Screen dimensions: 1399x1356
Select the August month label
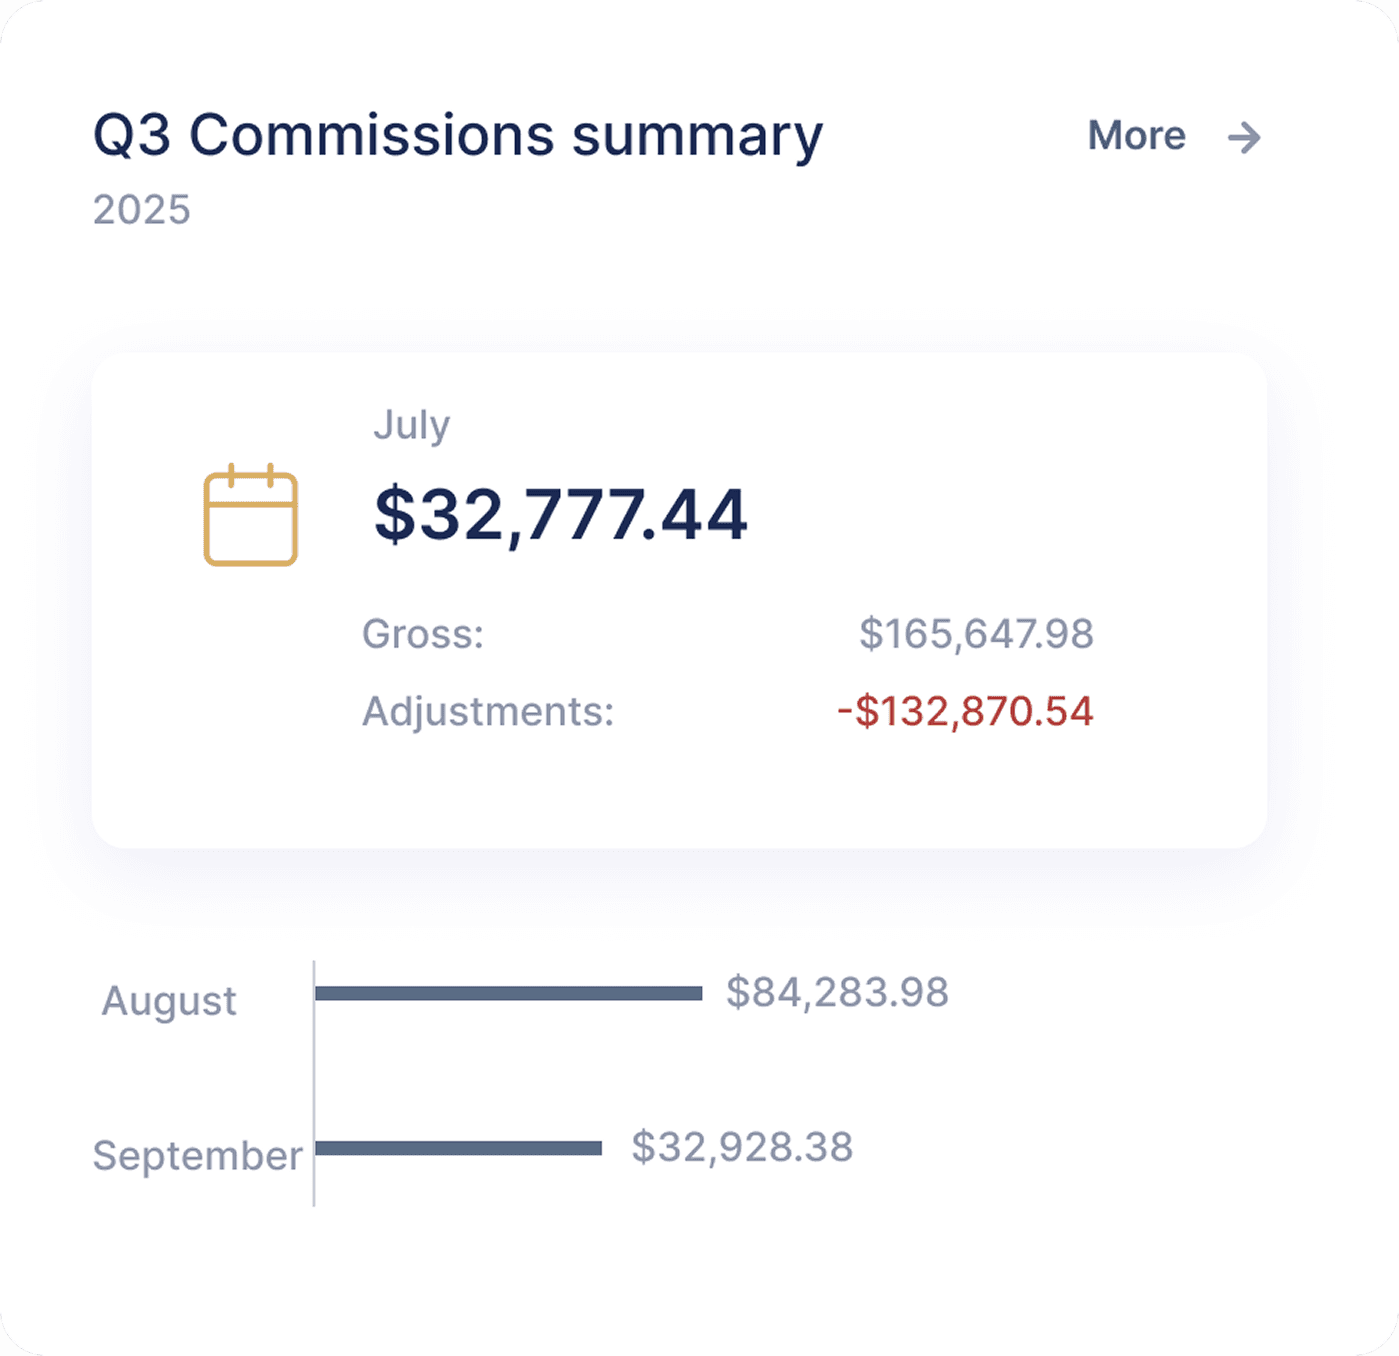tap(168, 1001)
